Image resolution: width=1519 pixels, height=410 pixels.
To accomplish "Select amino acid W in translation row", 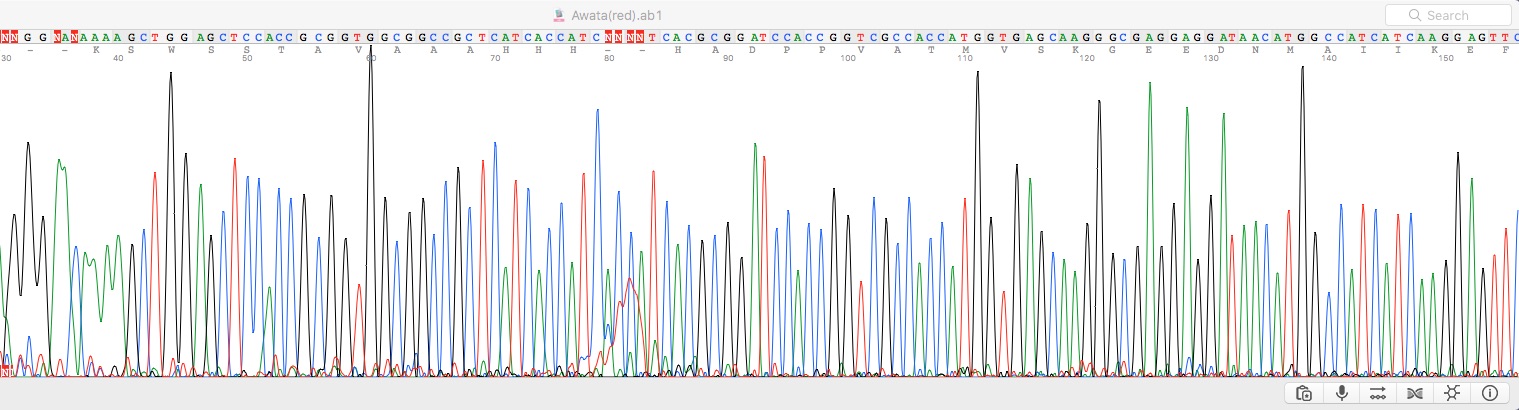I will click(171, 49).
